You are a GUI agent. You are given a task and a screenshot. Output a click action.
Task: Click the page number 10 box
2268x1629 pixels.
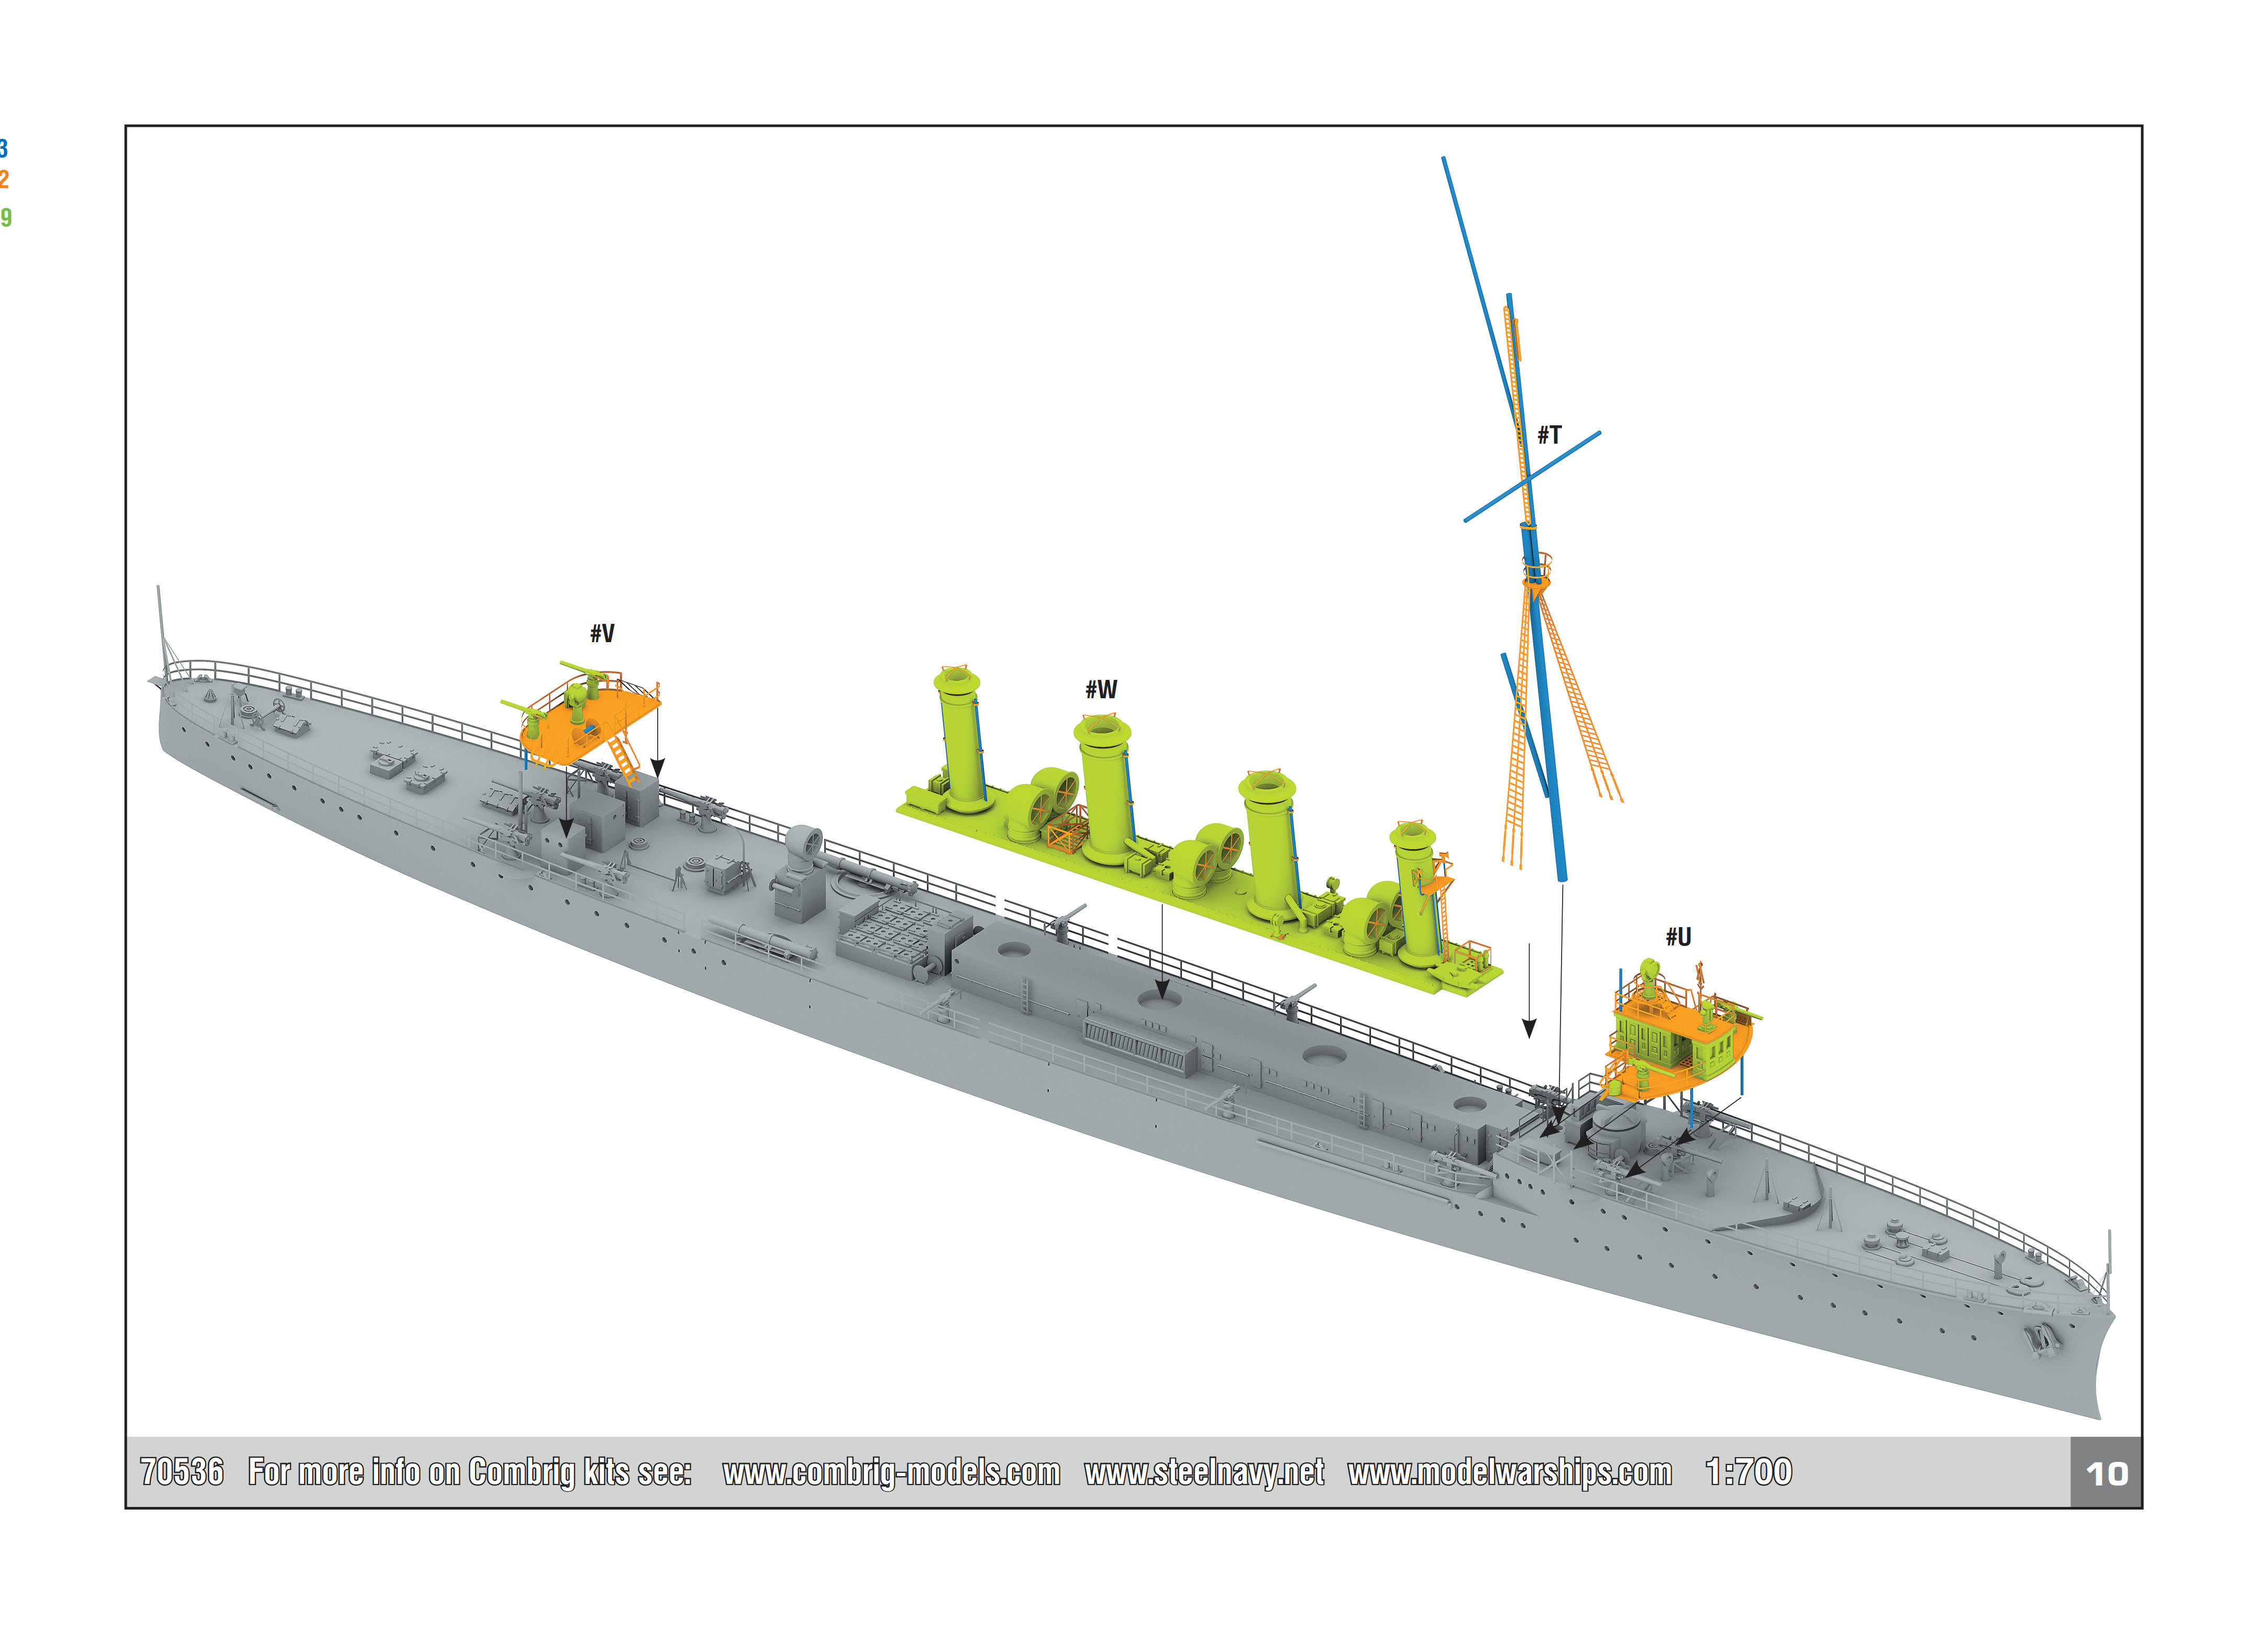pyautogui.click(x=2106, y=1474)
